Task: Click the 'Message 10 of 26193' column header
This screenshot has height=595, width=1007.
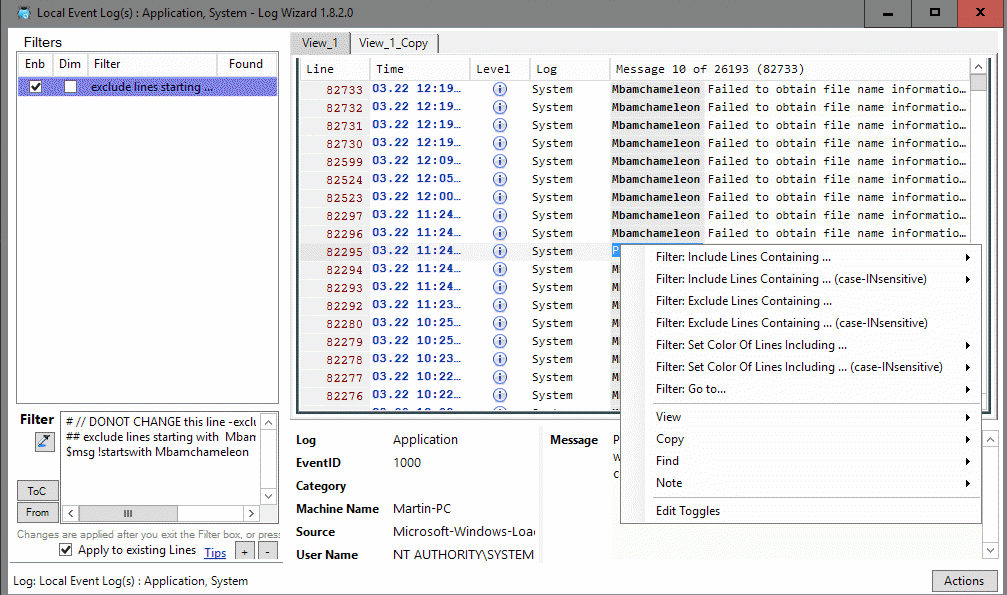Action: point(789,69)
